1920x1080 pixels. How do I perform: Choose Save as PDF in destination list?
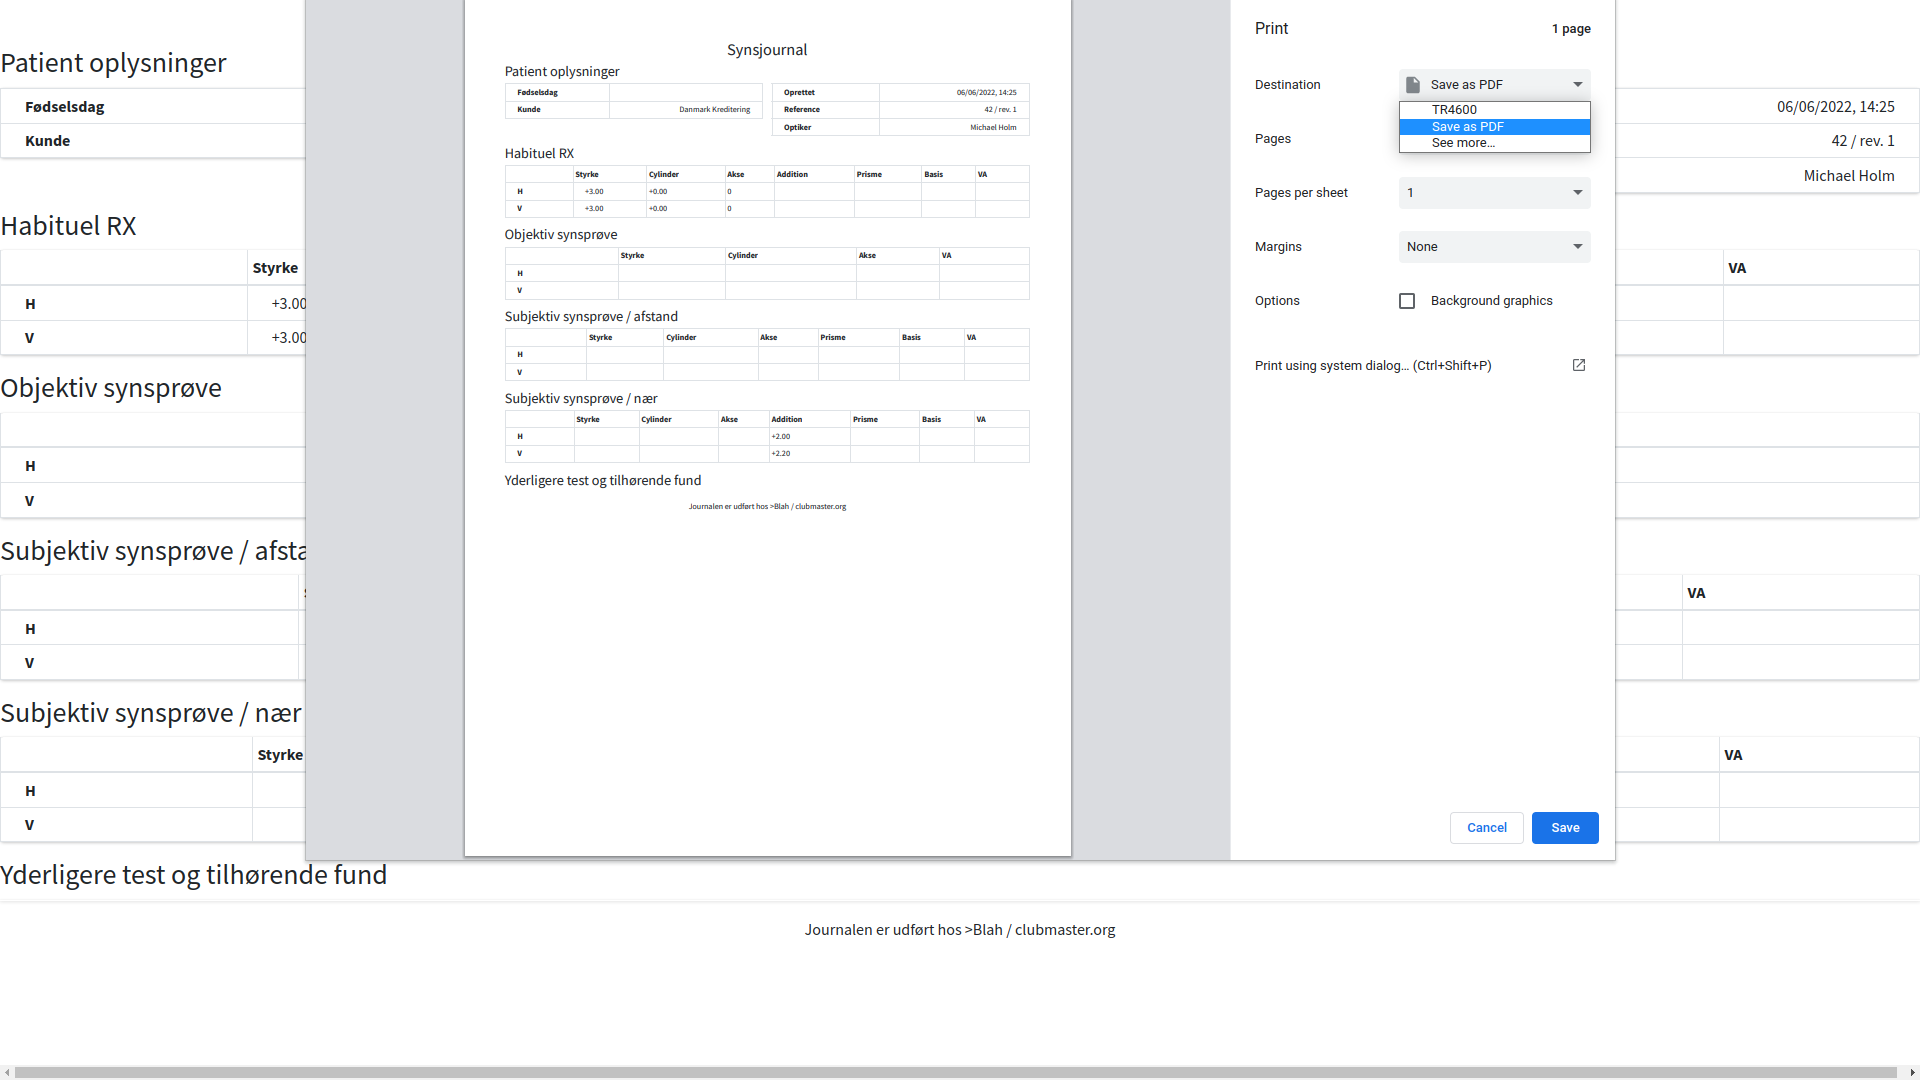point(1468,127)
